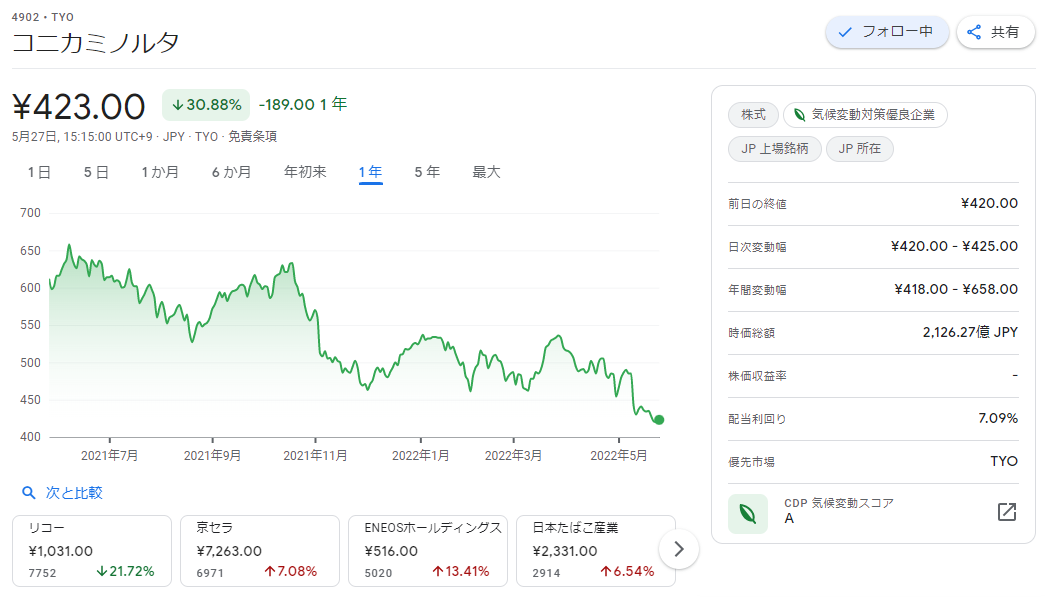
Task: Click the 年間変動幅 ¥418.00 - ¥658.00 value
Action: point(955,289)
